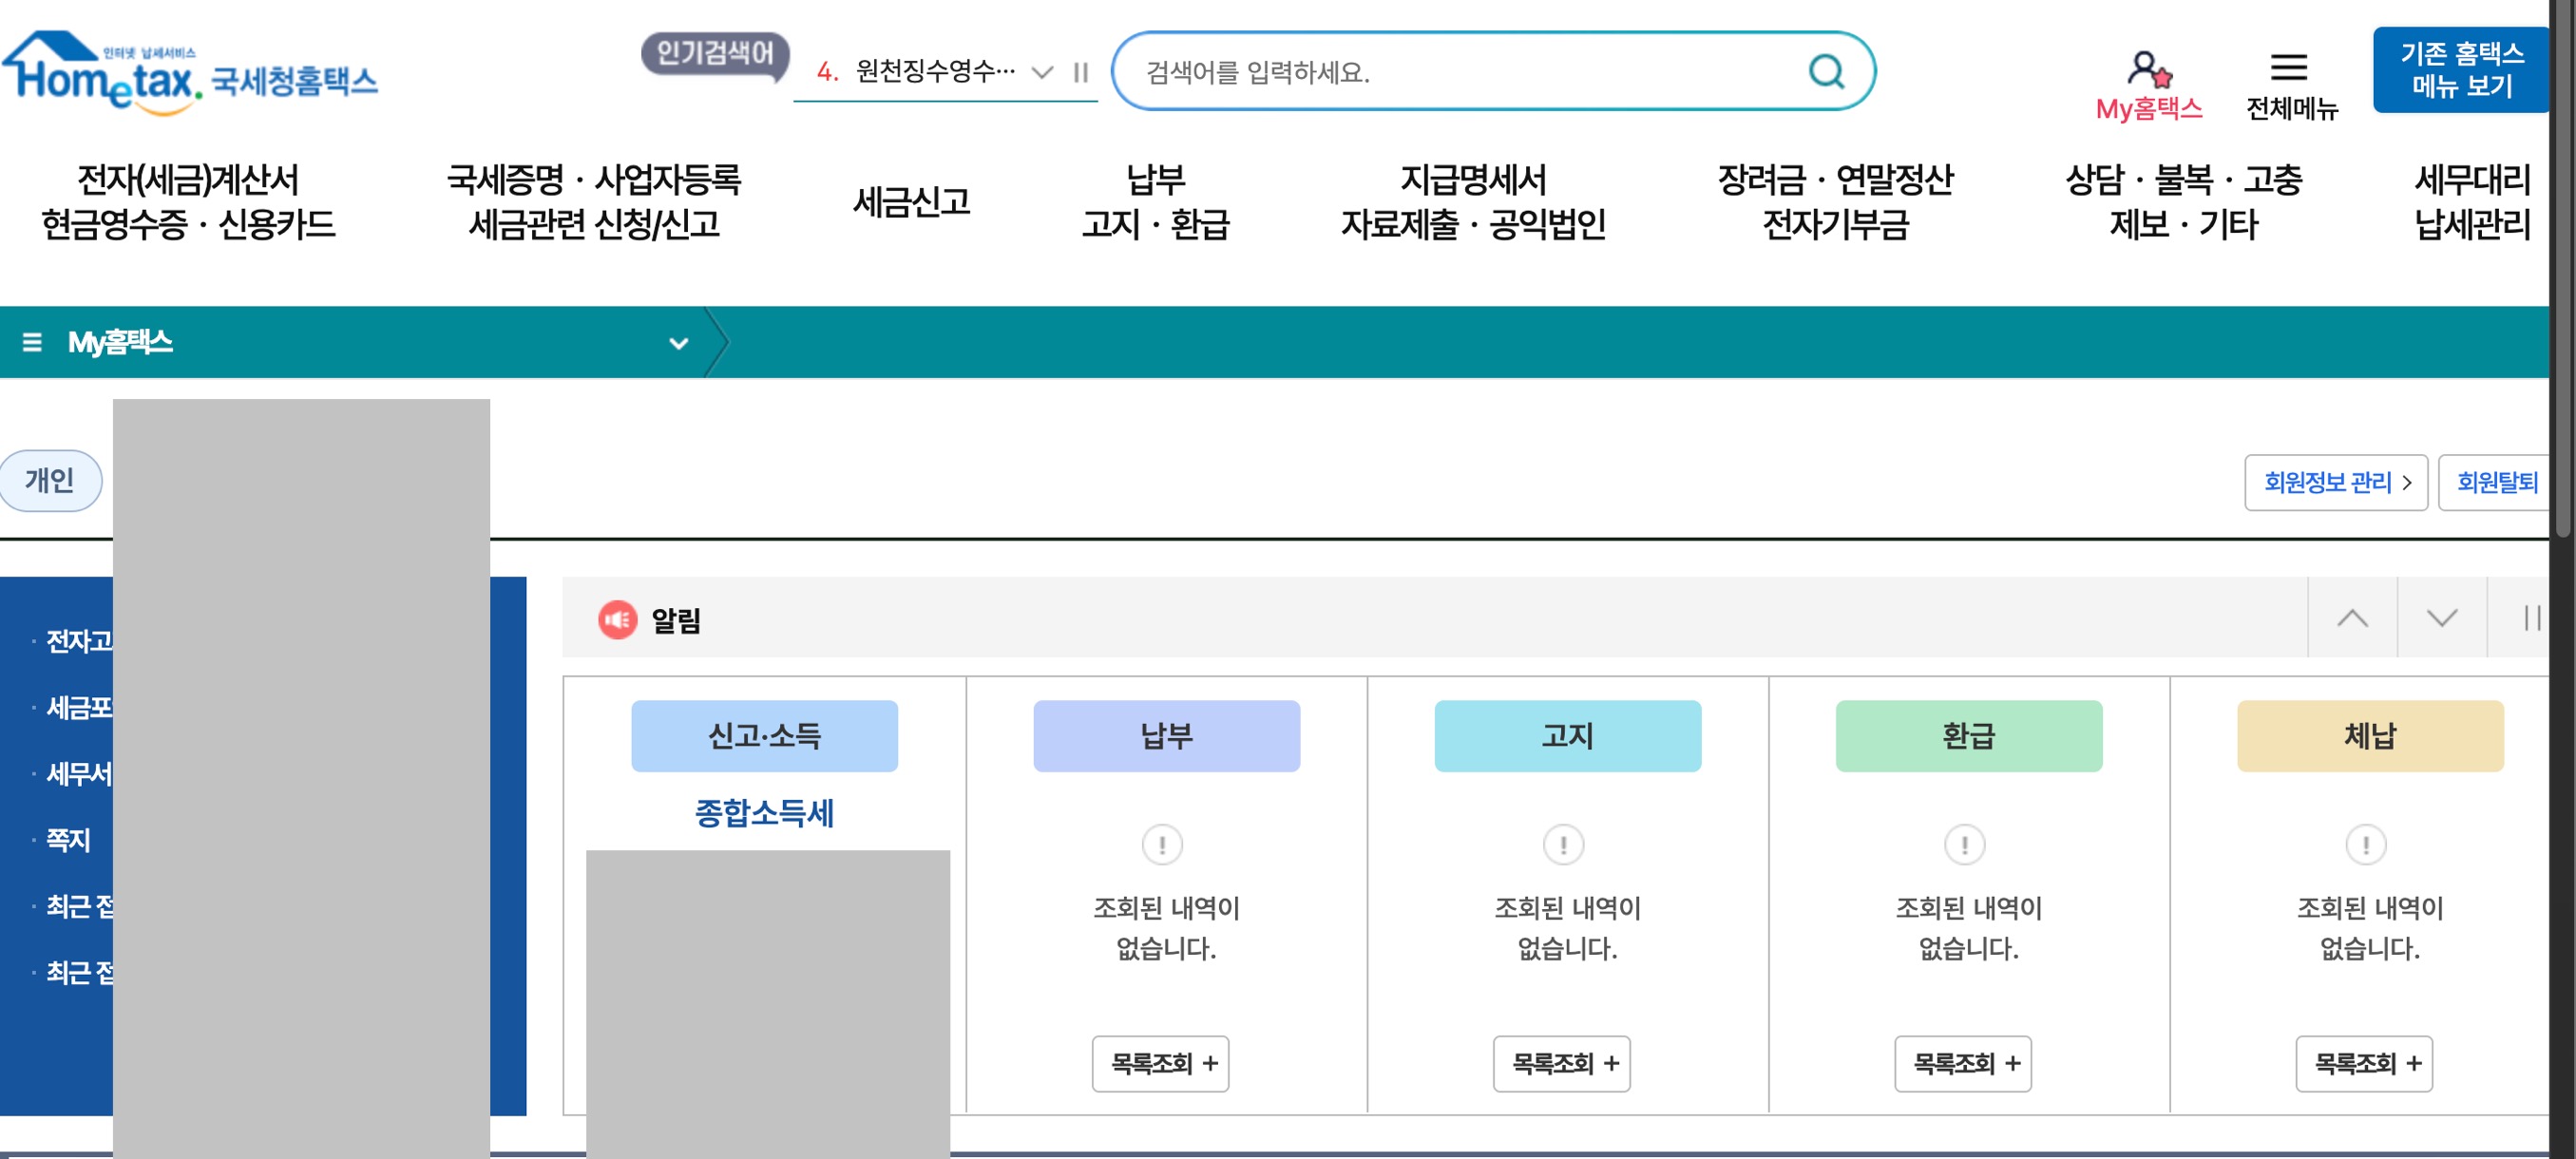Open 전체메뉴 hamburger icon
2576x1159 pixels.
pos(2289,68)
